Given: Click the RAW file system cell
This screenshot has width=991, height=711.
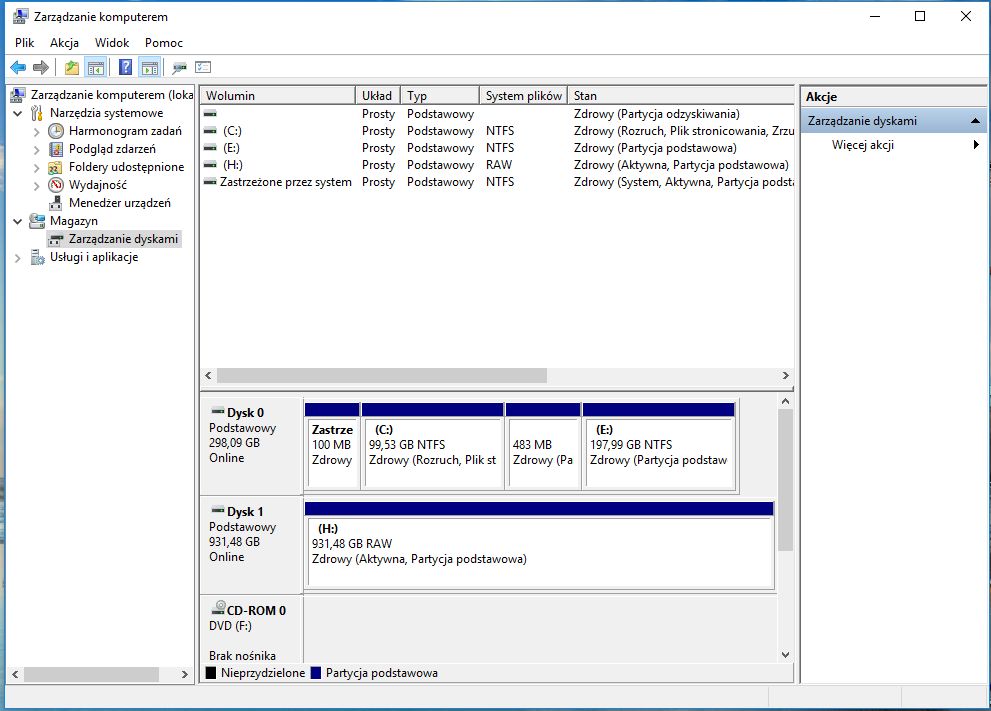Looking at the screenshot, I should coord(499,165).
